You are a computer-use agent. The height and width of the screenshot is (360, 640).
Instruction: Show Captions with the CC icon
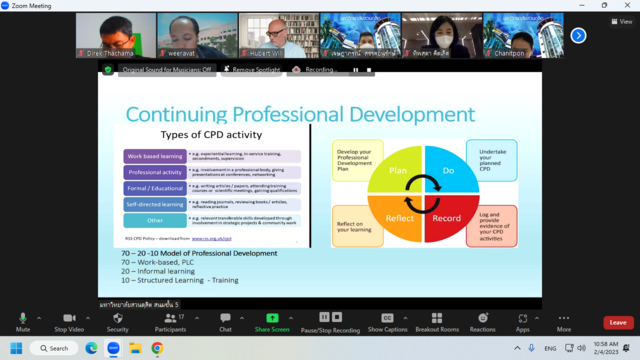tap(387, 318)
